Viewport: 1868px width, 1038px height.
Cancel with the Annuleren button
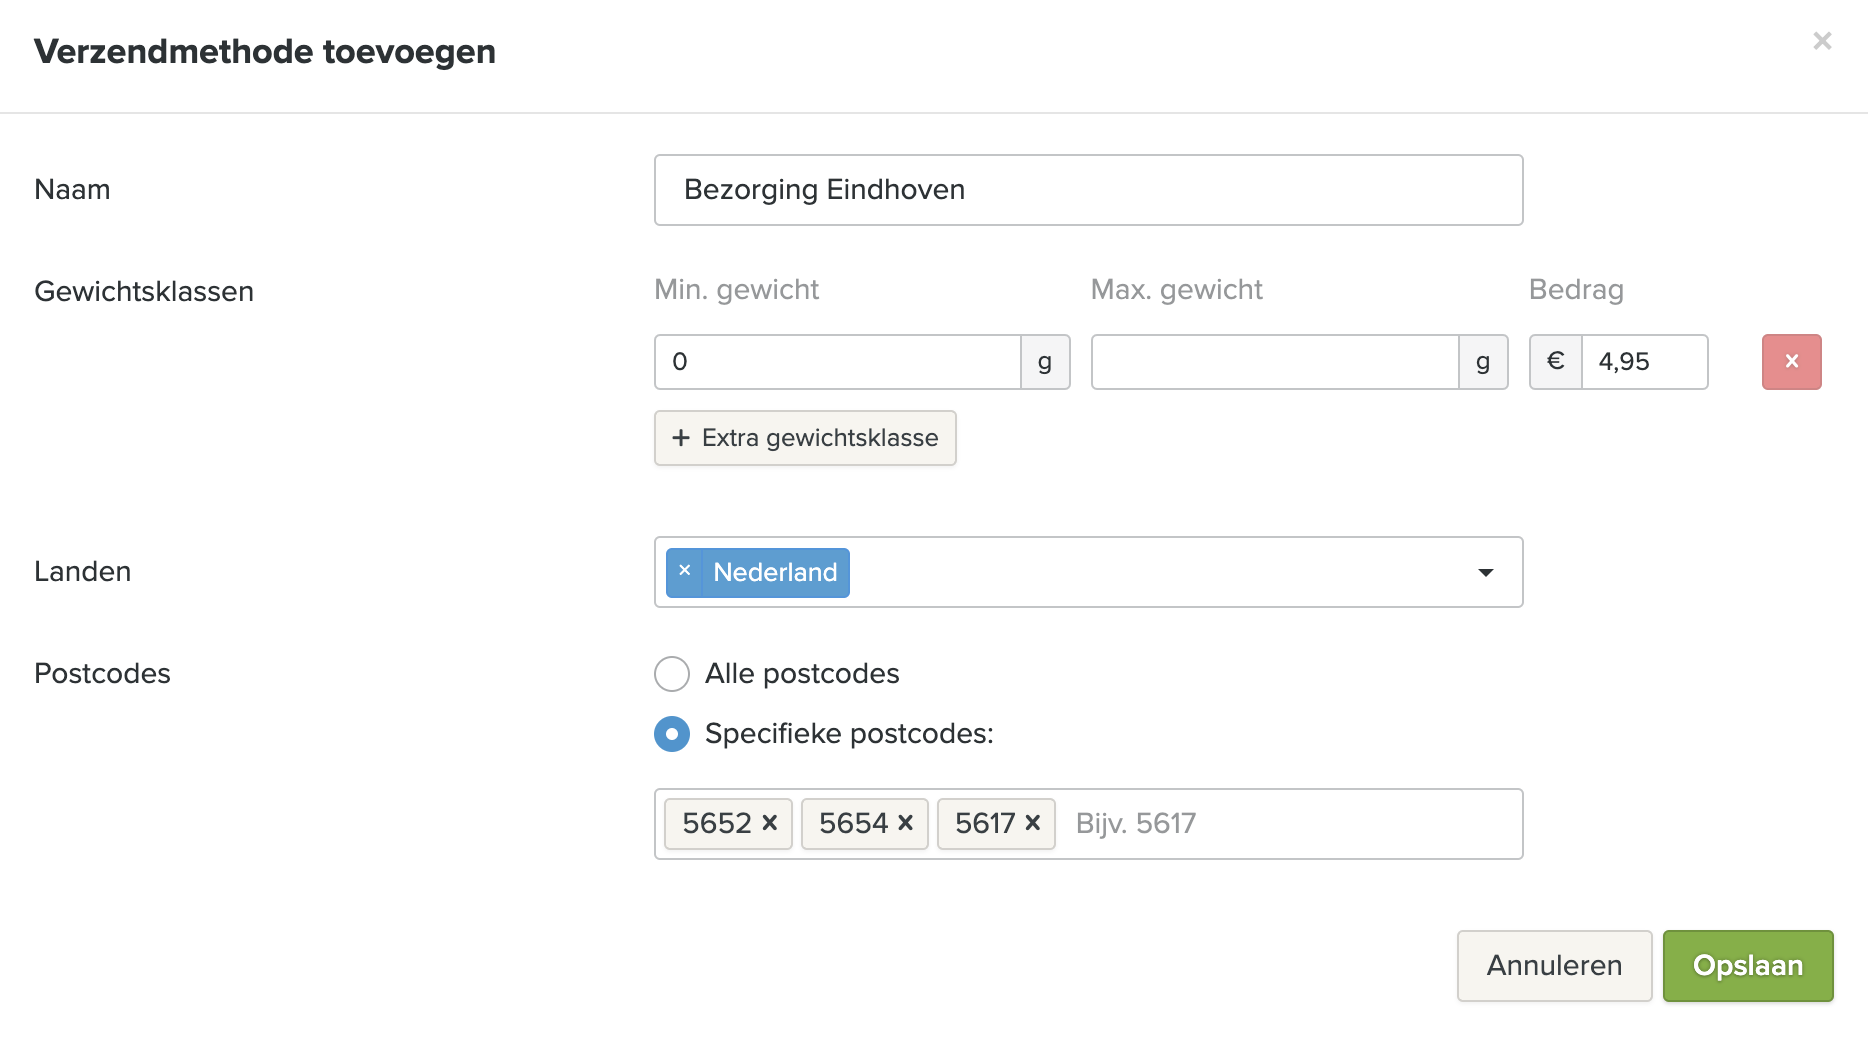click(1554, 966)
